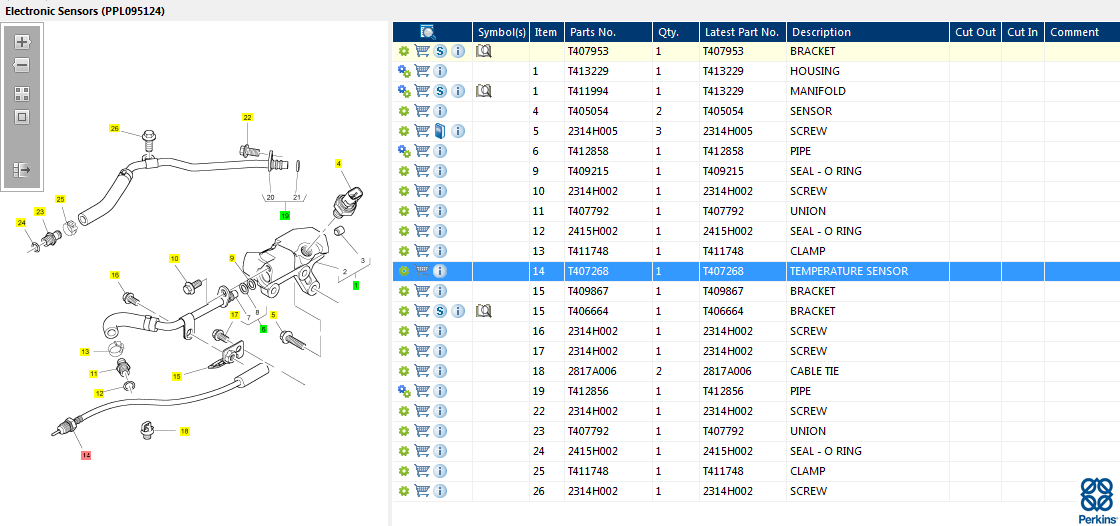Show info for item 13 CLAMP row
This screenshot has height=526, width=1120.
440,252
